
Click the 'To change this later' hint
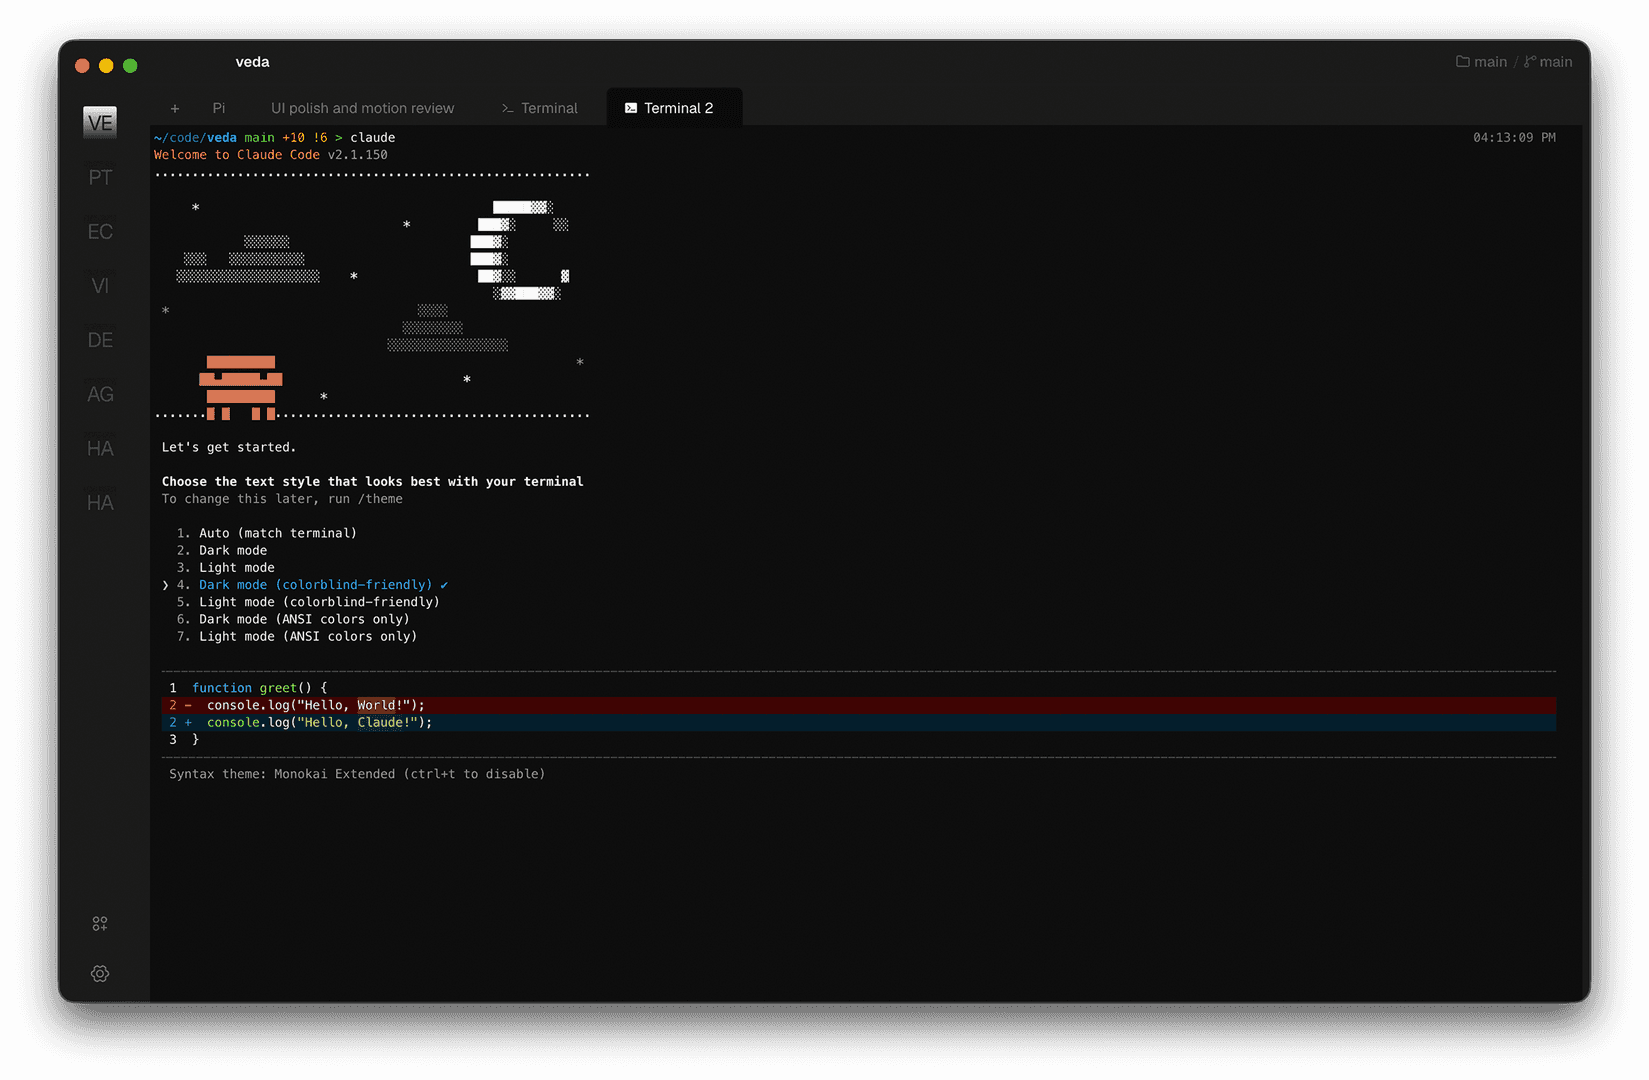coord(282,499)
